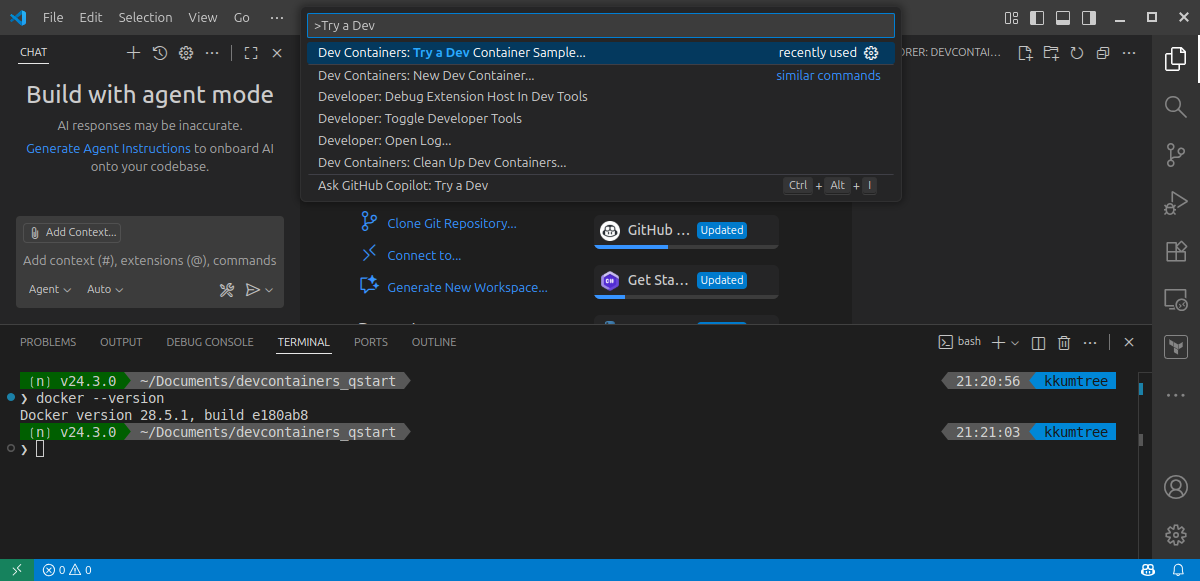Open the Run and Debug view
Screen dimensions: 1200x581
[x=1176, y=203]
